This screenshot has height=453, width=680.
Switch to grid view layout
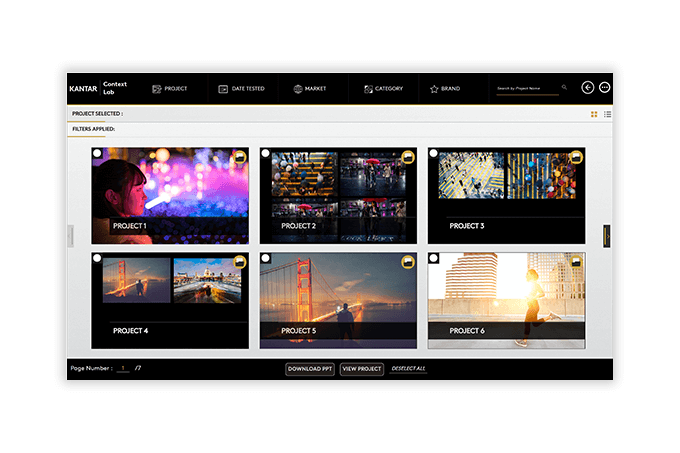tap(594, 115)
